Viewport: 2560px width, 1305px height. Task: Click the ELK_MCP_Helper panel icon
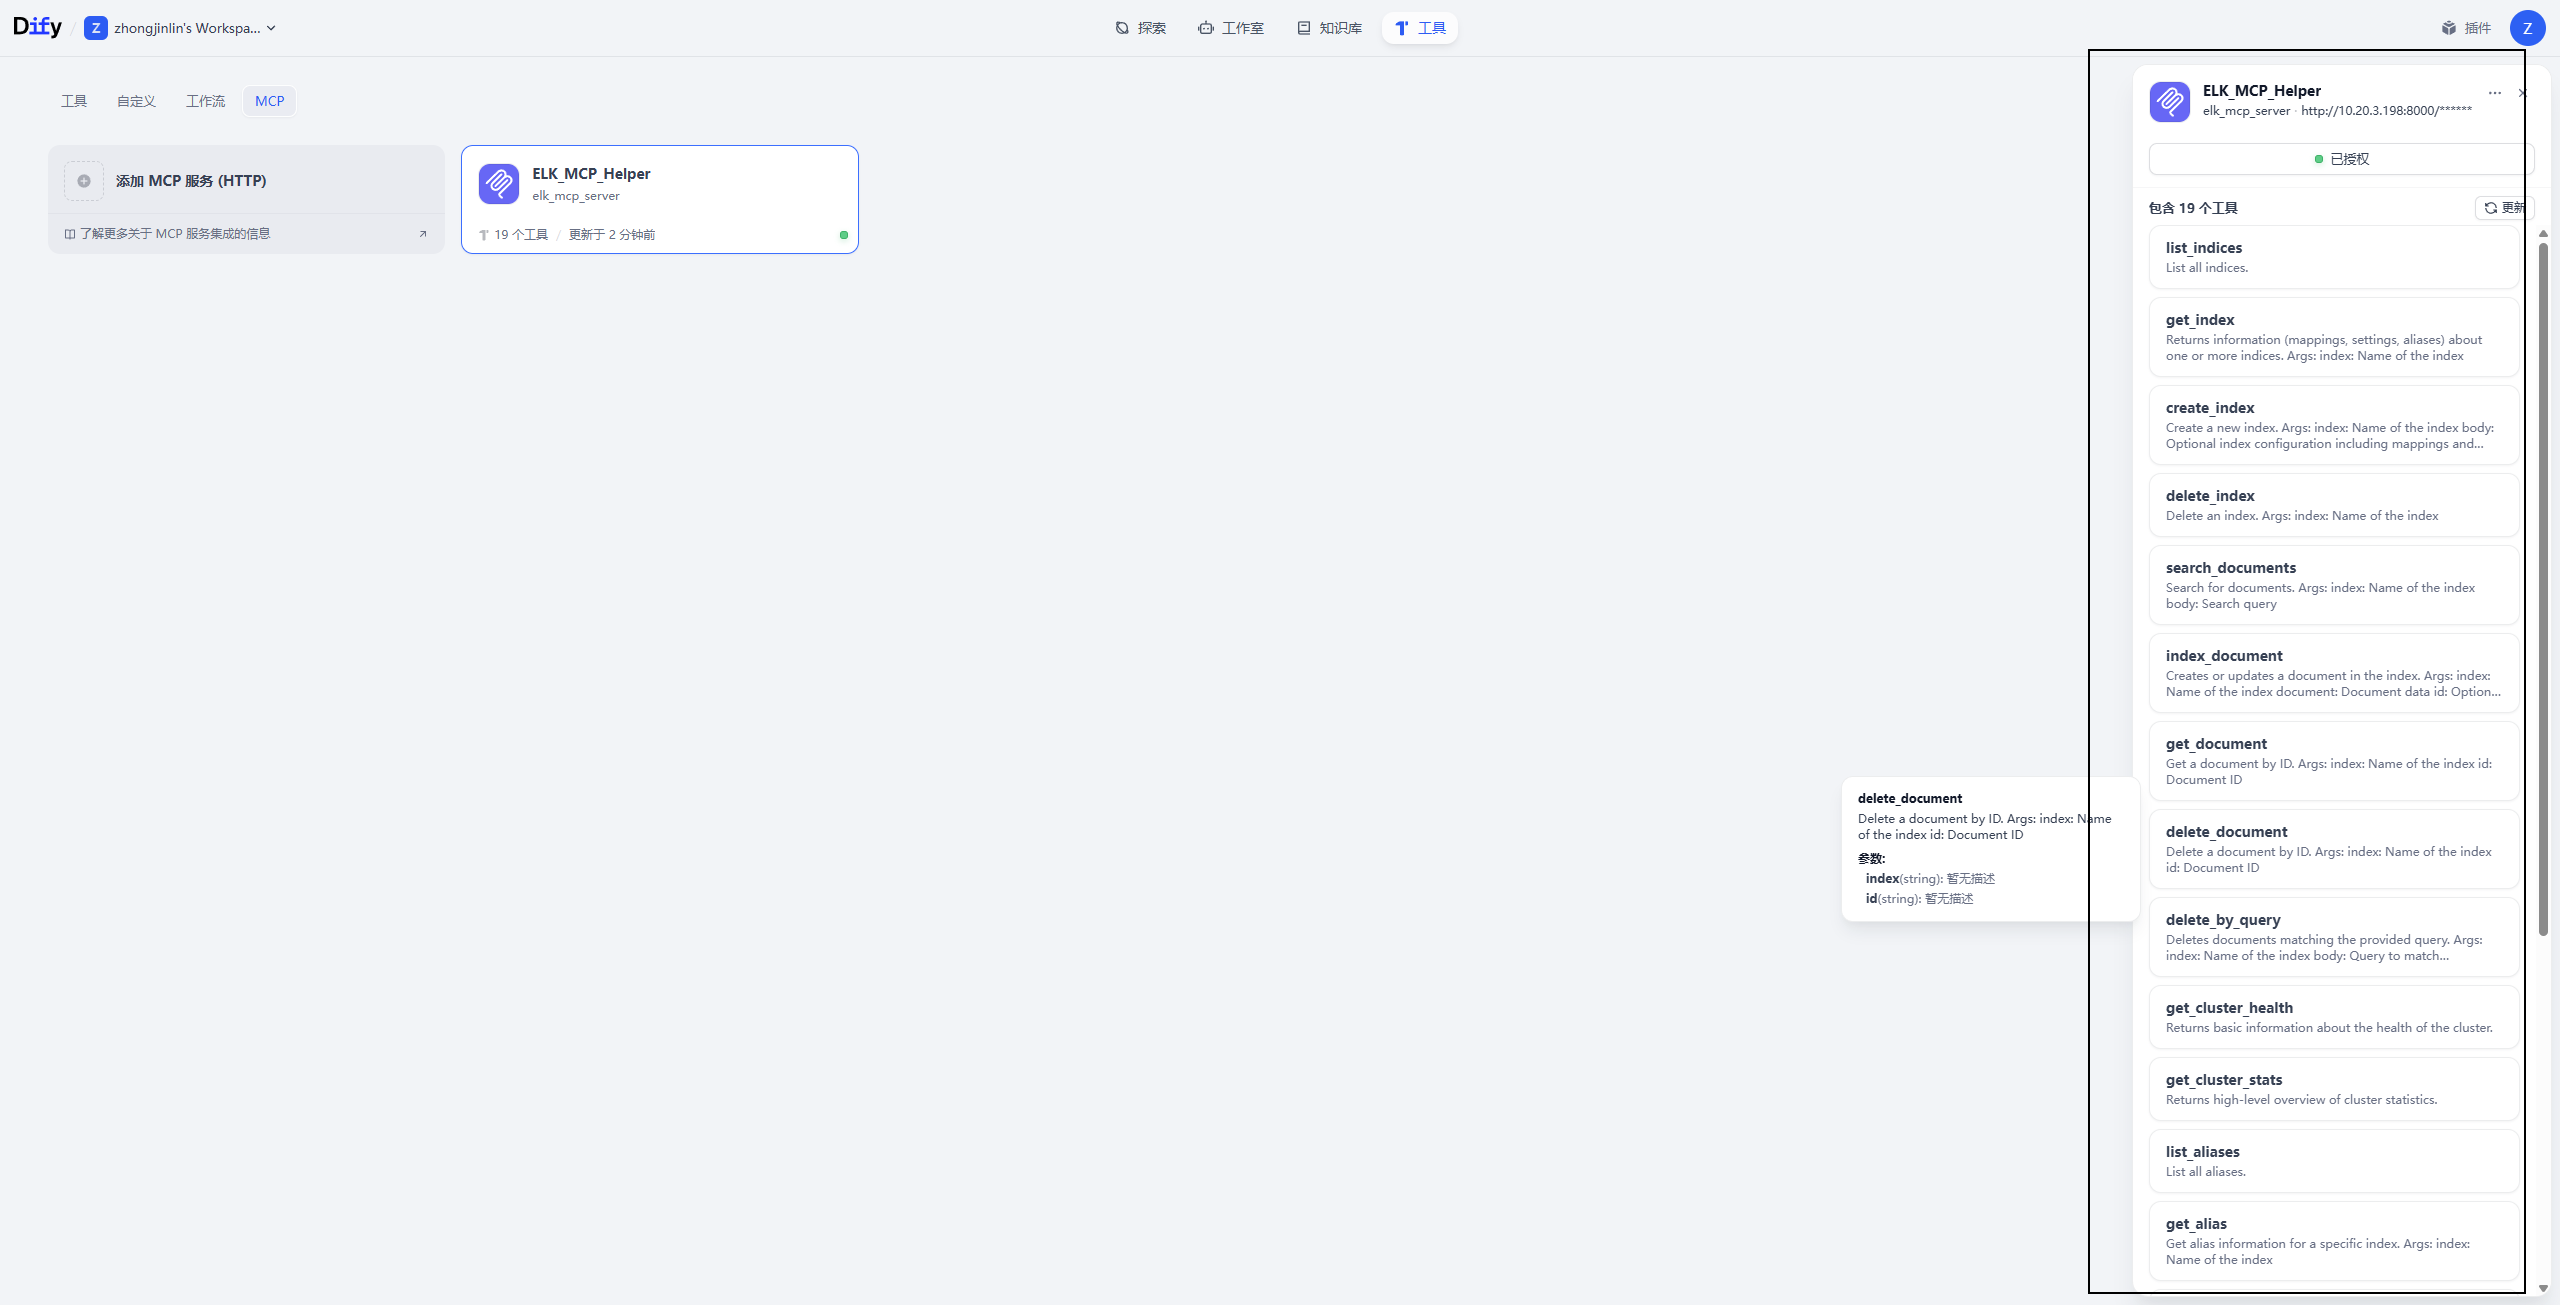[x=2170, y=101]
